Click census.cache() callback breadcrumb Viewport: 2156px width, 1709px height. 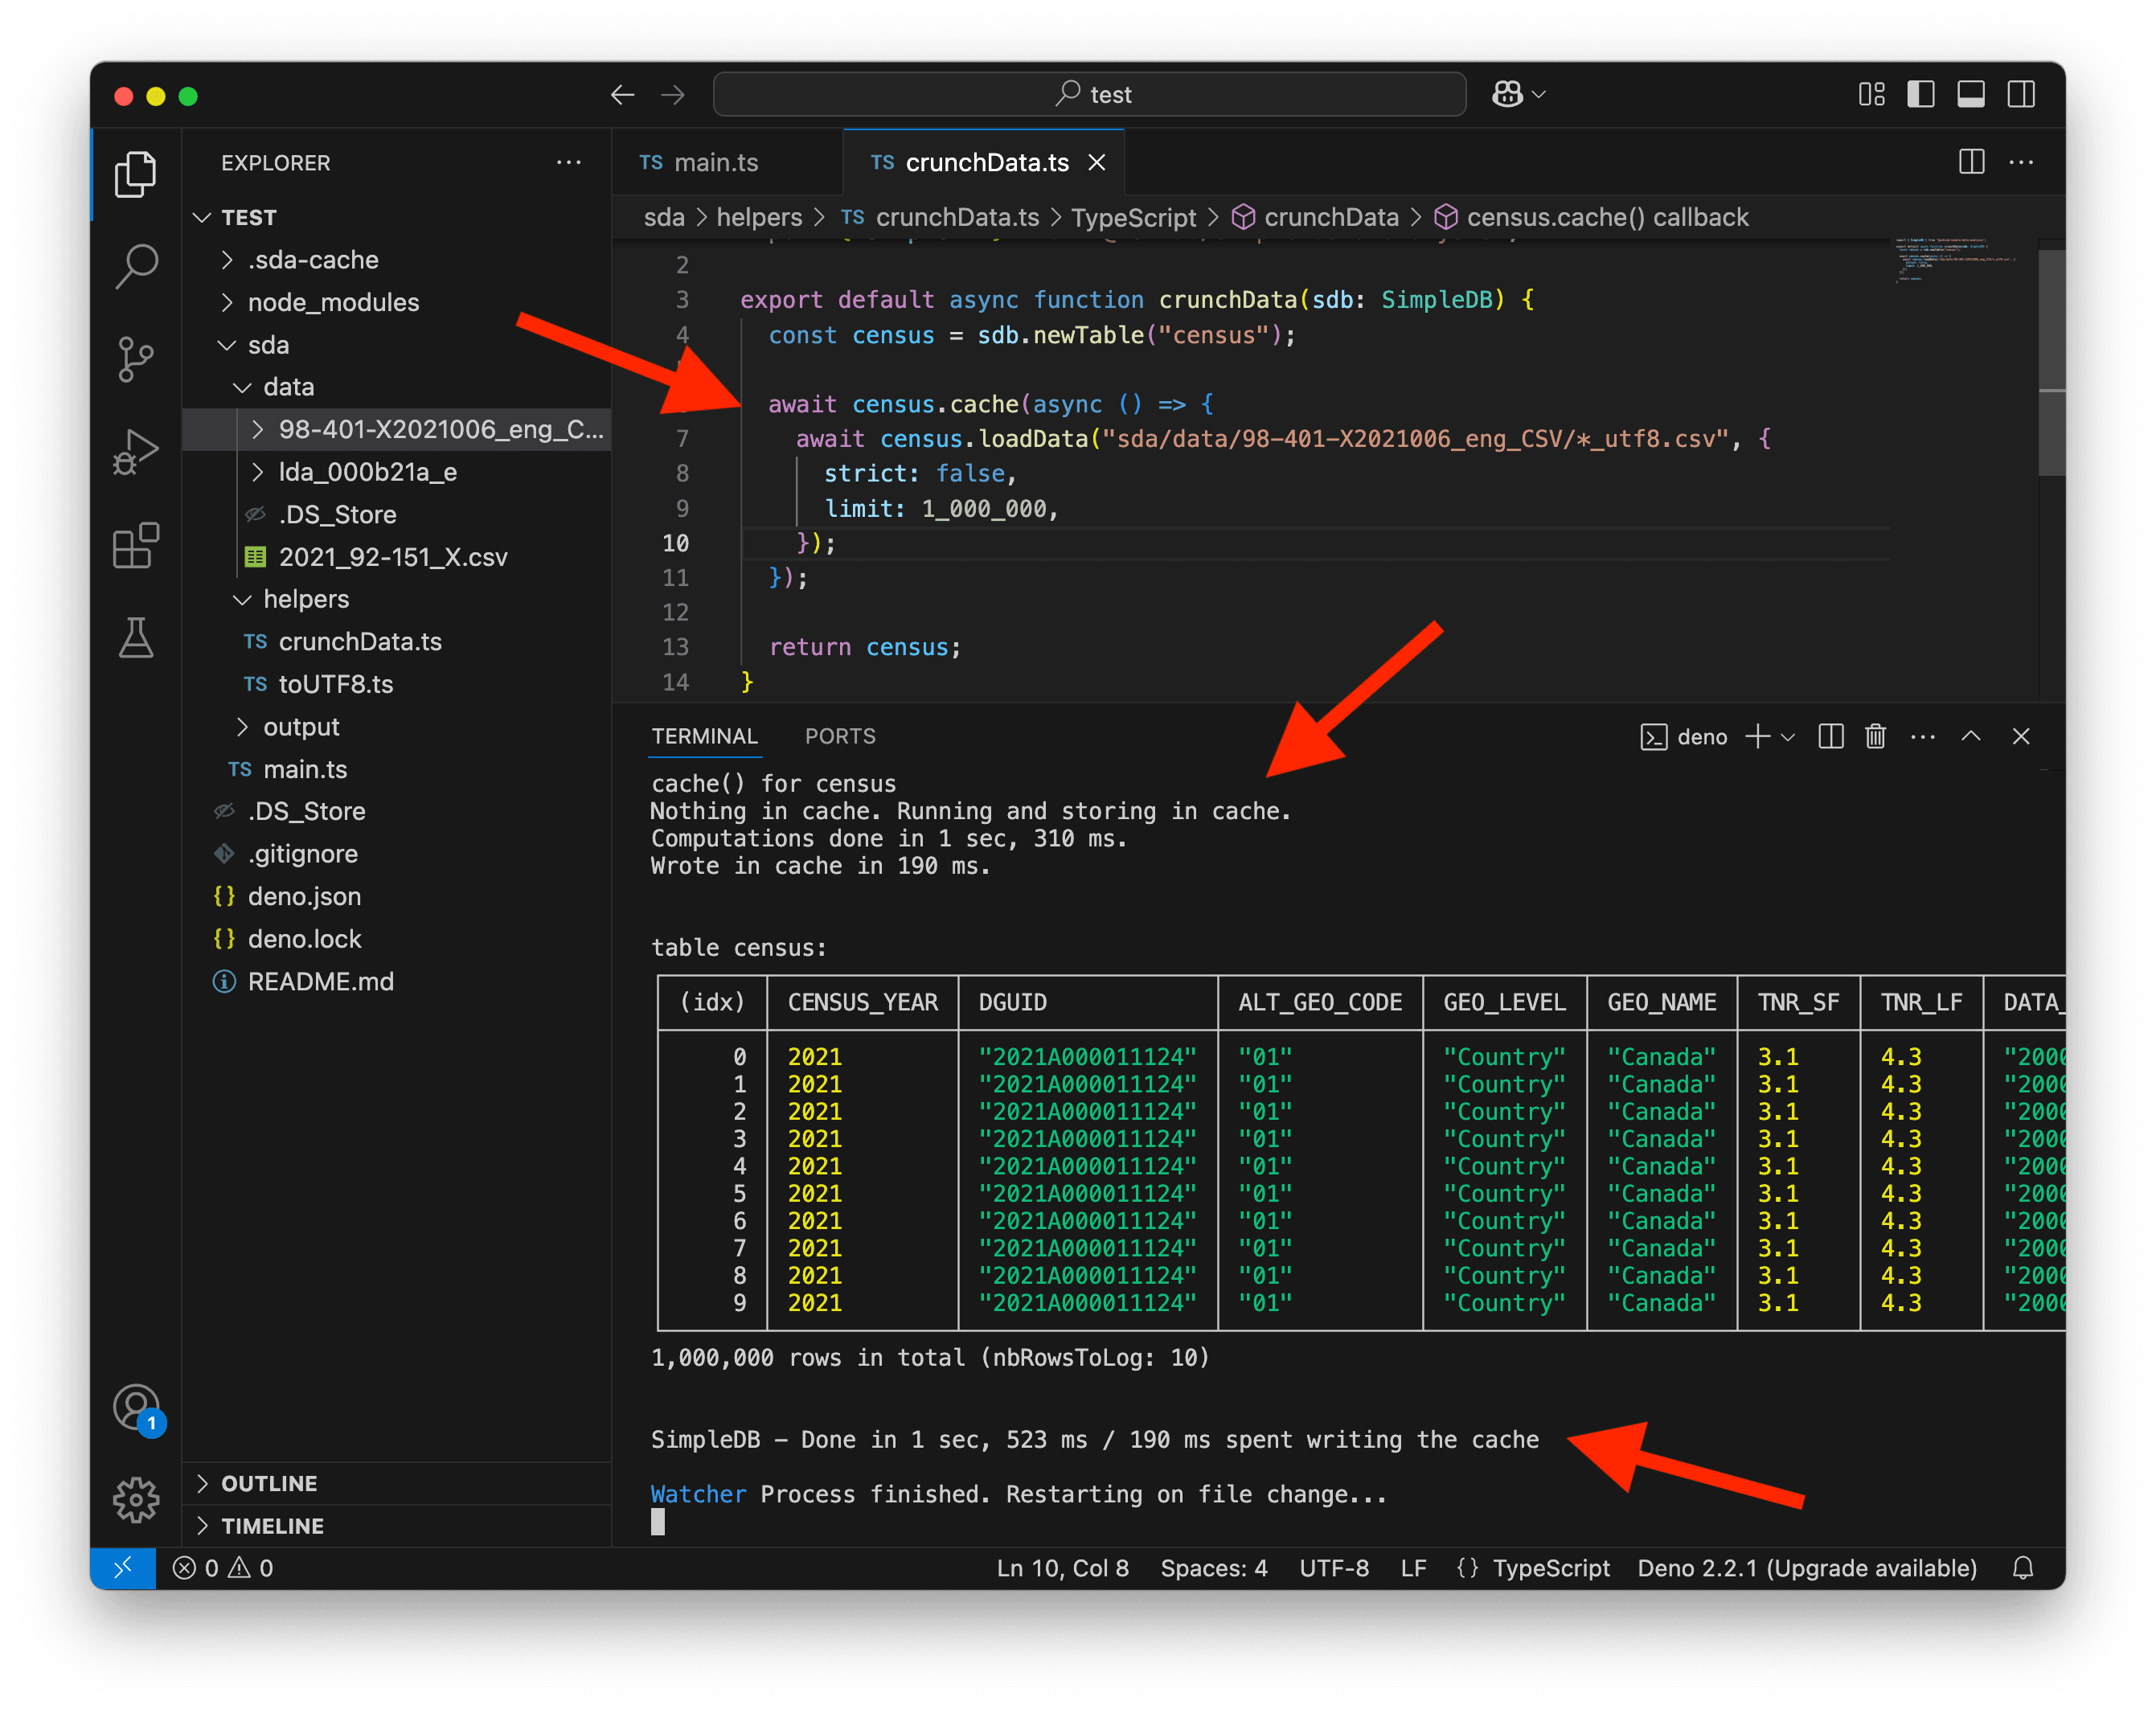(1591, 217)
